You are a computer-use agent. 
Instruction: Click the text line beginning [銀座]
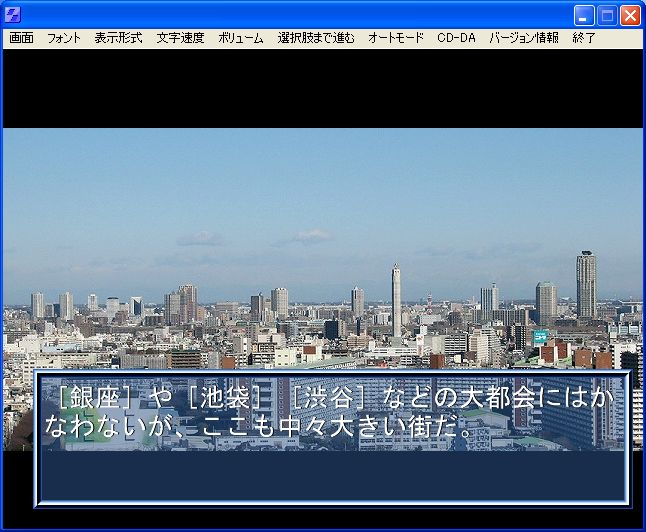point(334,398)
